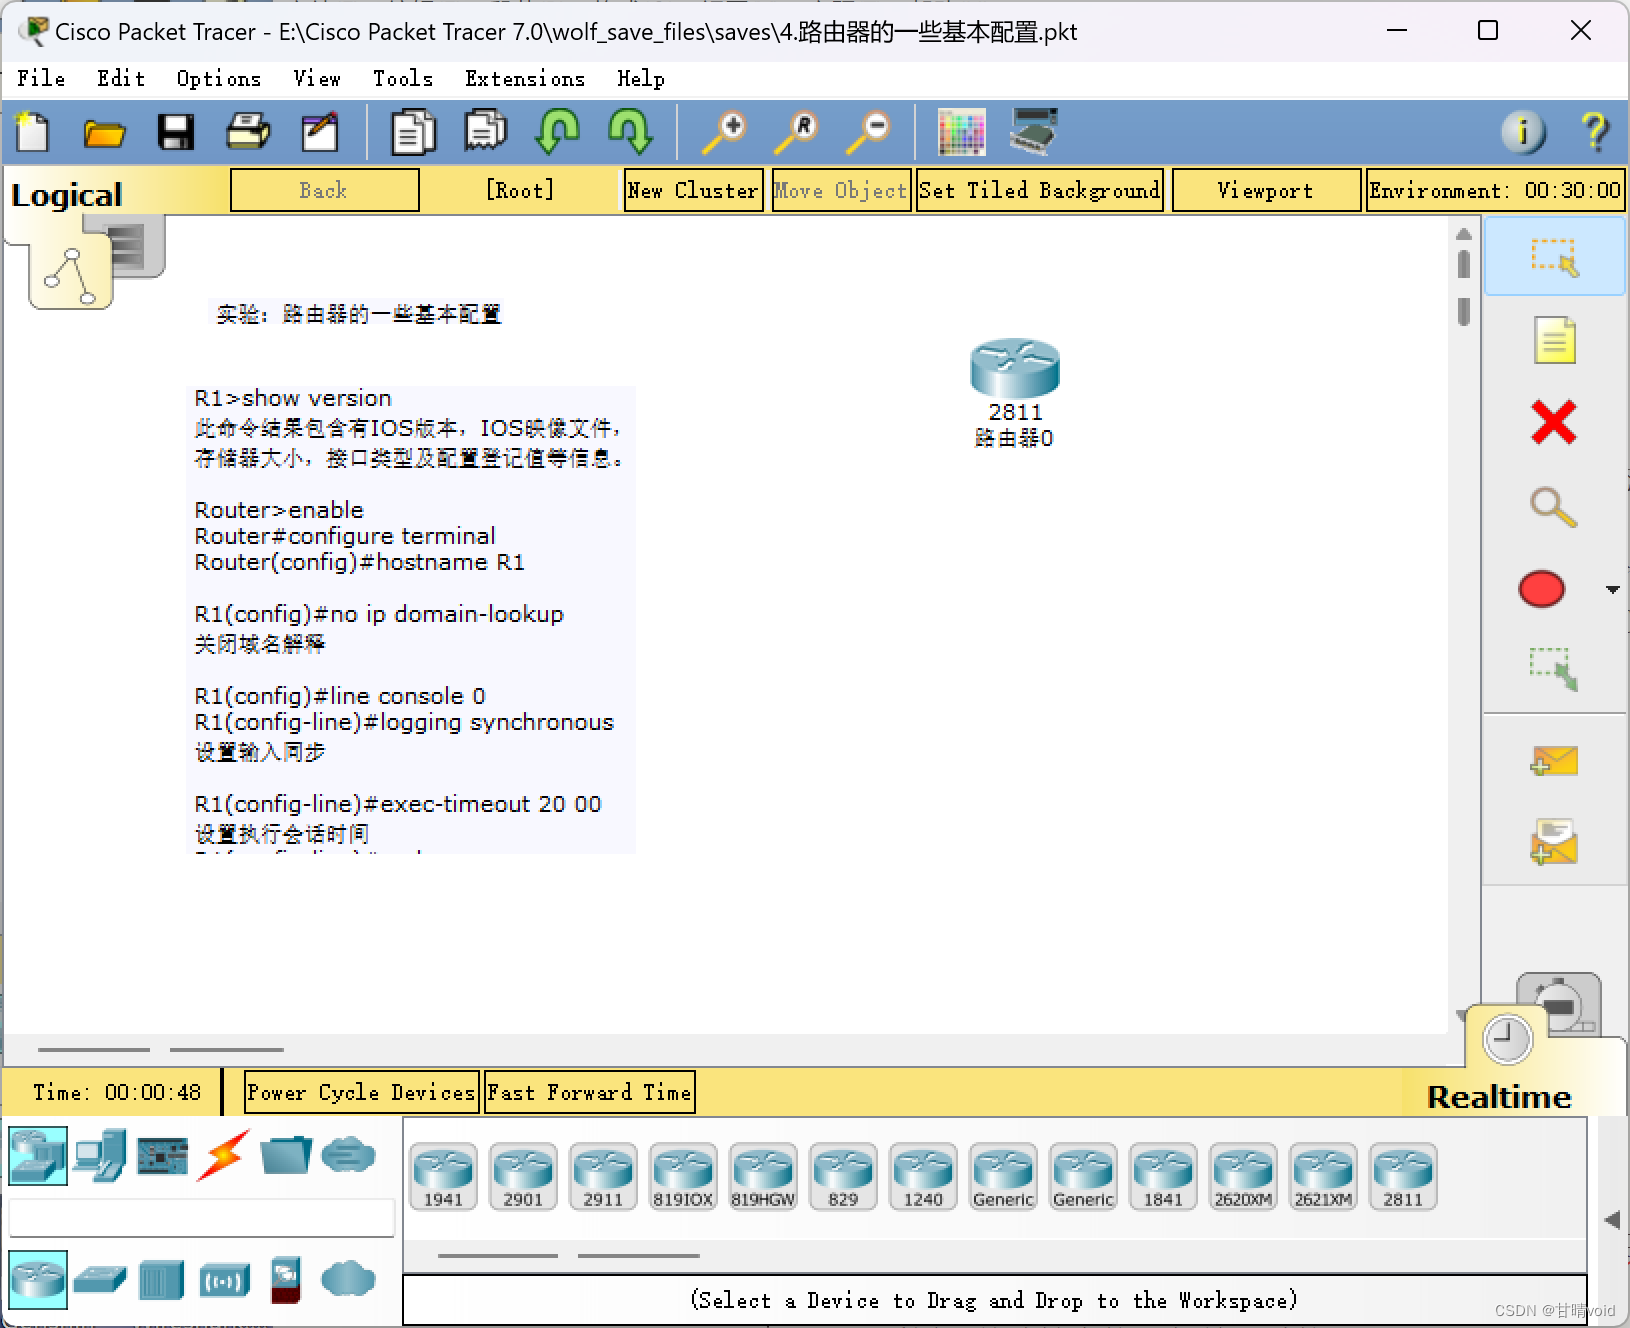Click Power Cycle Devices button
The height and width of the screenshot is (1328, 1630).
[361, 1092]
